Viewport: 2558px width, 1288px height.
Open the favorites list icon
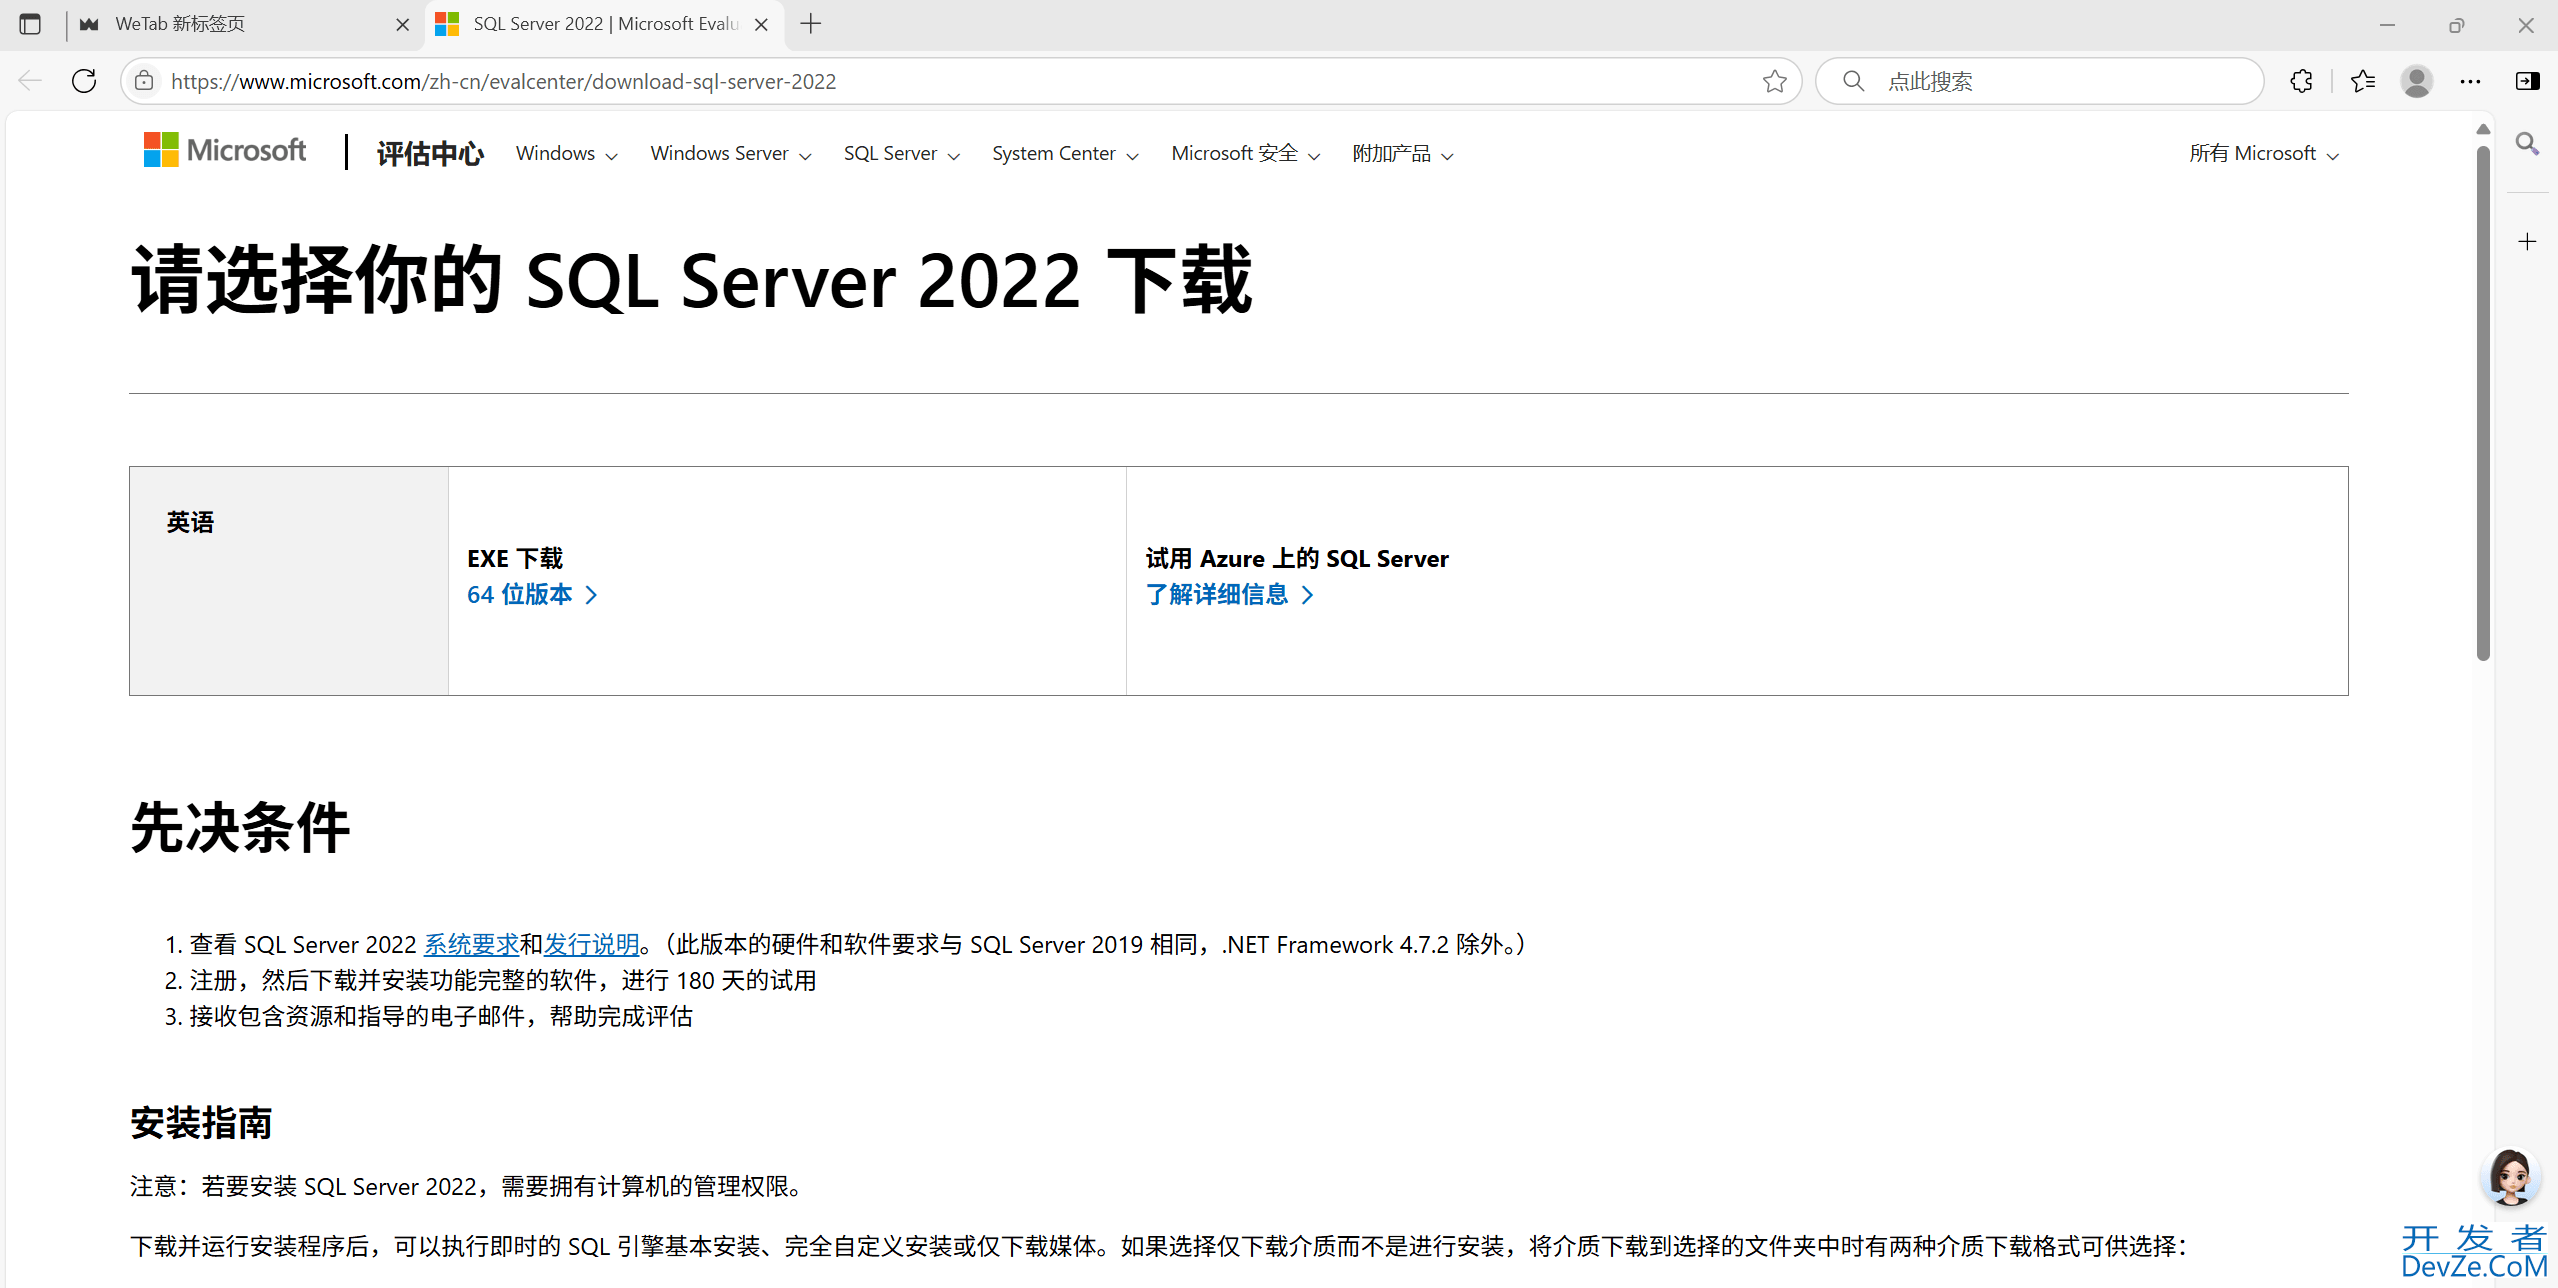[x=2363, y=81]
